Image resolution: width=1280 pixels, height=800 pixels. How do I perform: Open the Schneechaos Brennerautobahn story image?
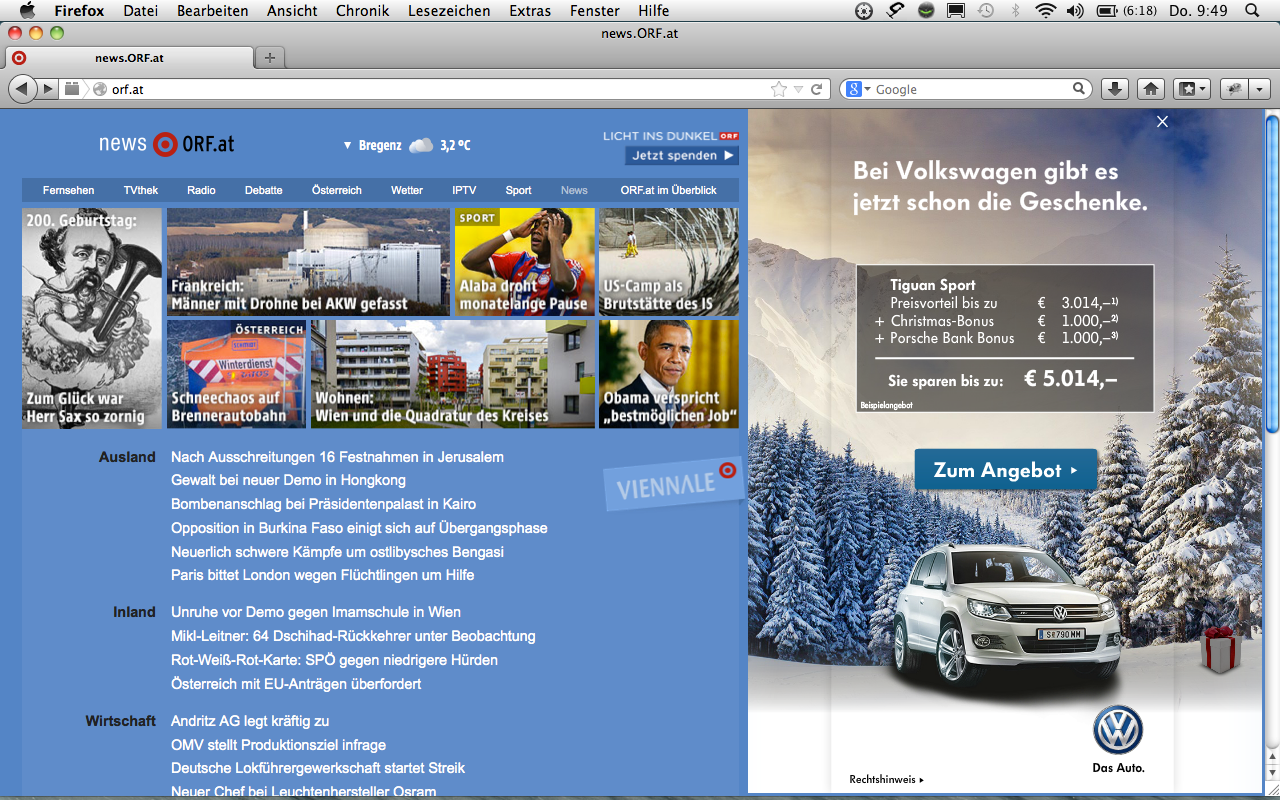point(236,374)
